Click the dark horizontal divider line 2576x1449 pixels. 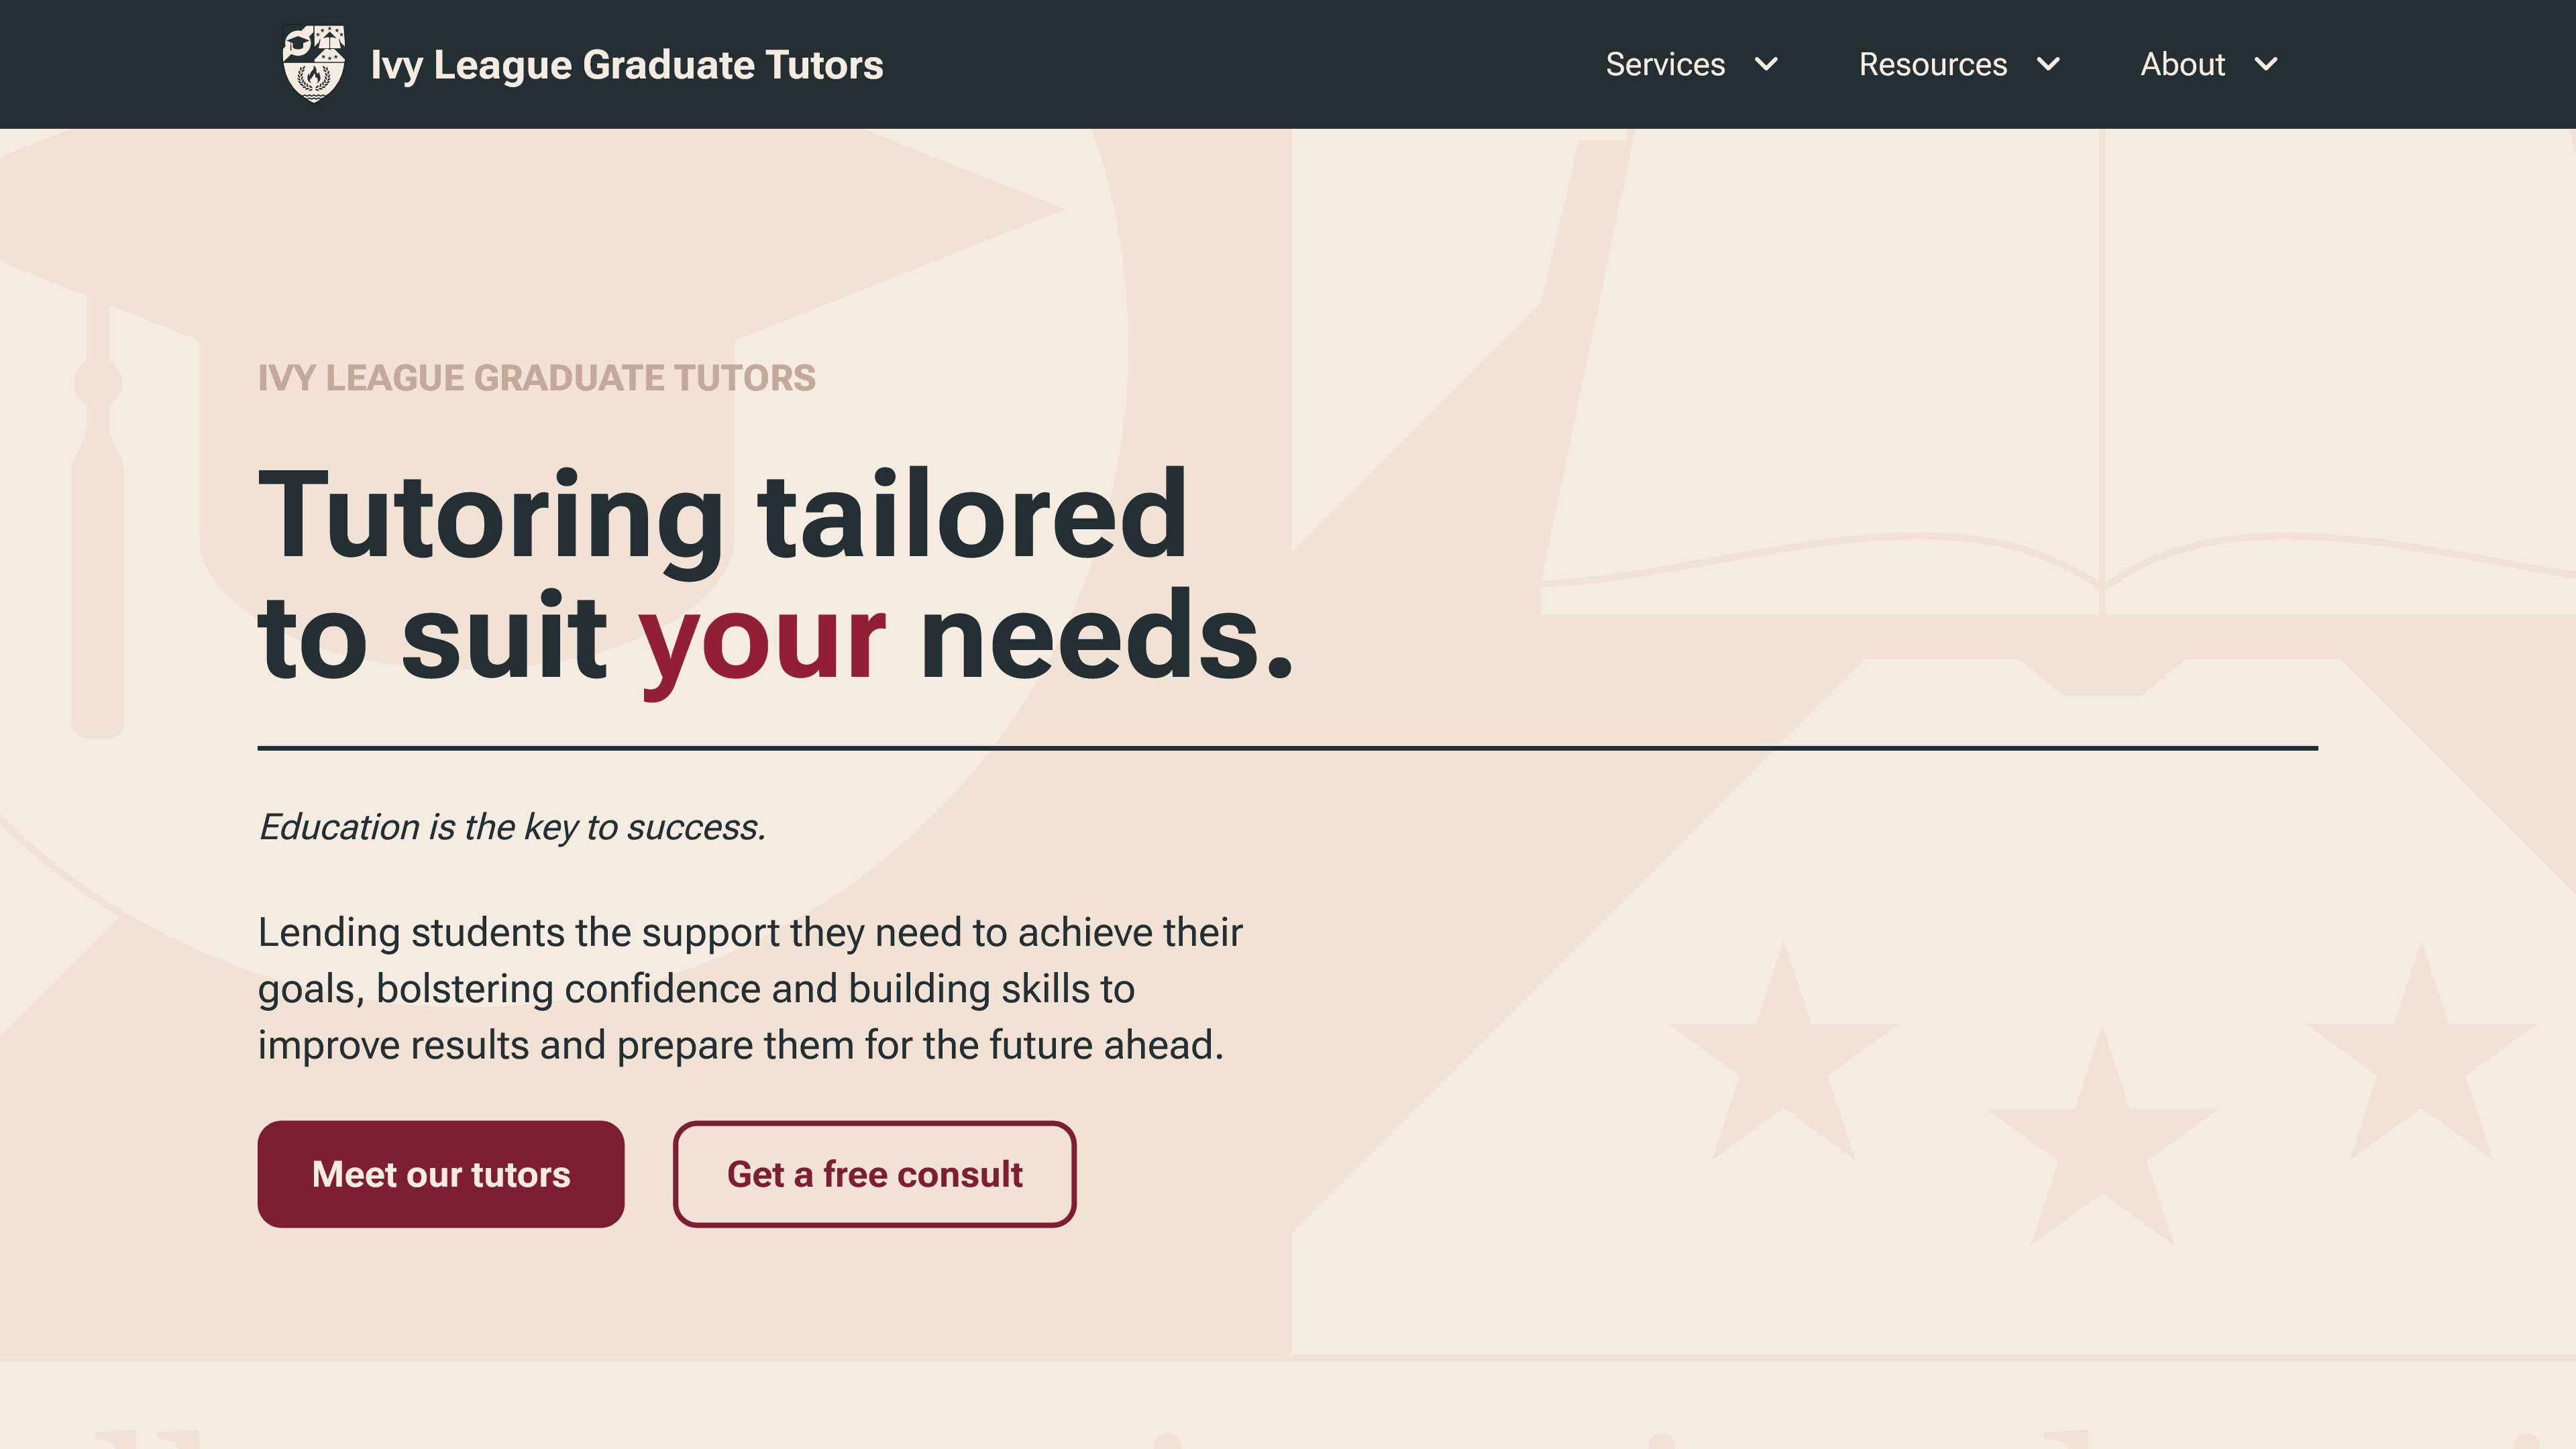click(1287, 747)
